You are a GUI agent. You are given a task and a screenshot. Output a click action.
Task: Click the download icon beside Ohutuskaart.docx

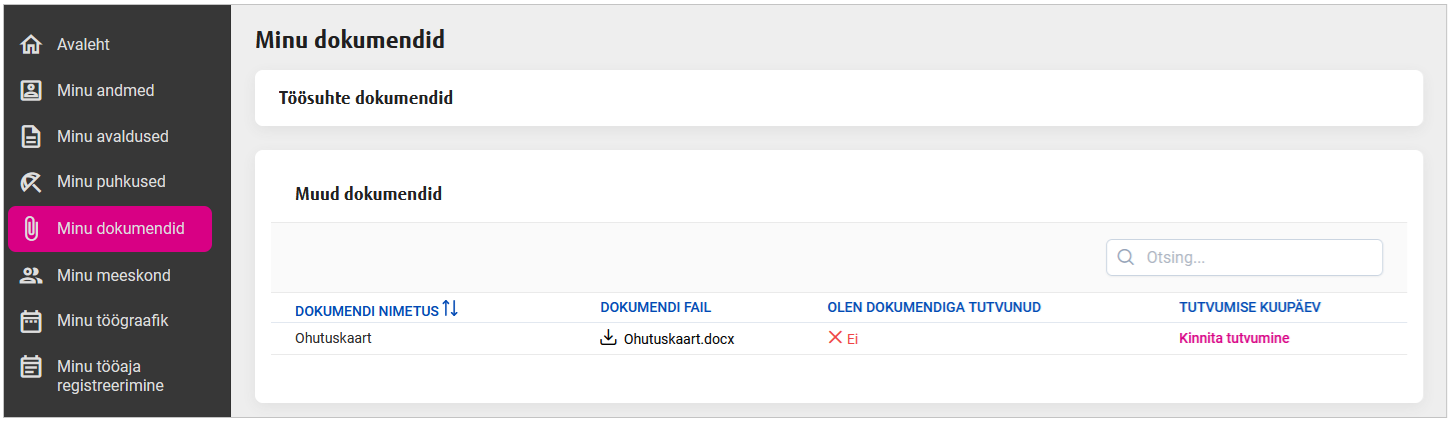tap(608, 338)
